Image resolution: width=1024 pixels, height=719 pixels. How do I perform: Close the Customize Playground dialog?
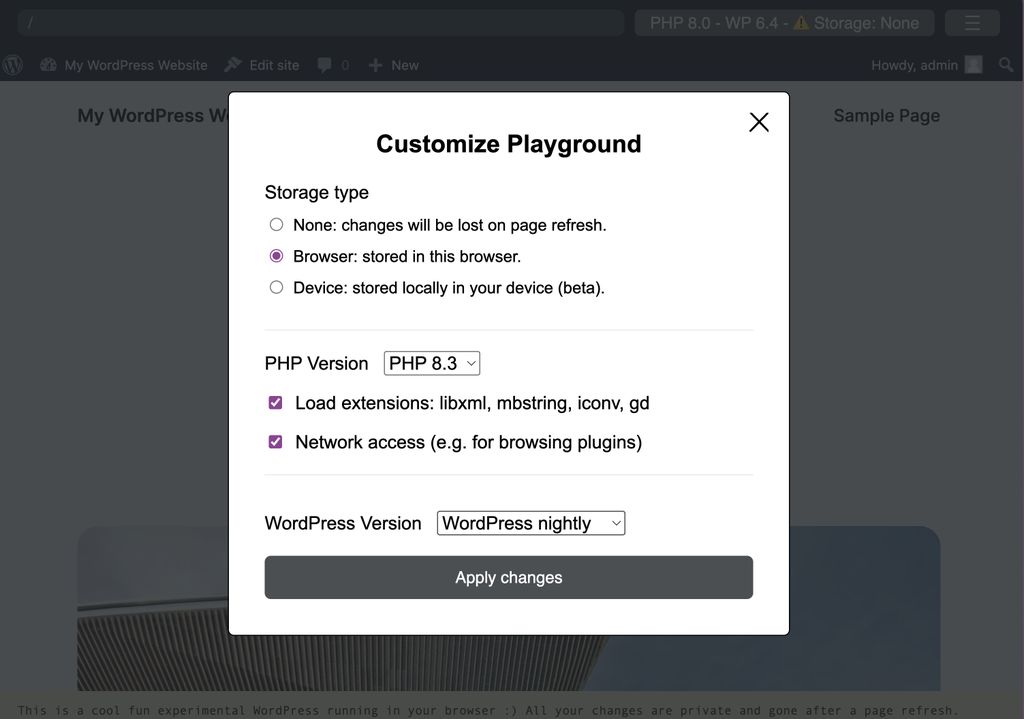pos(759,122)
